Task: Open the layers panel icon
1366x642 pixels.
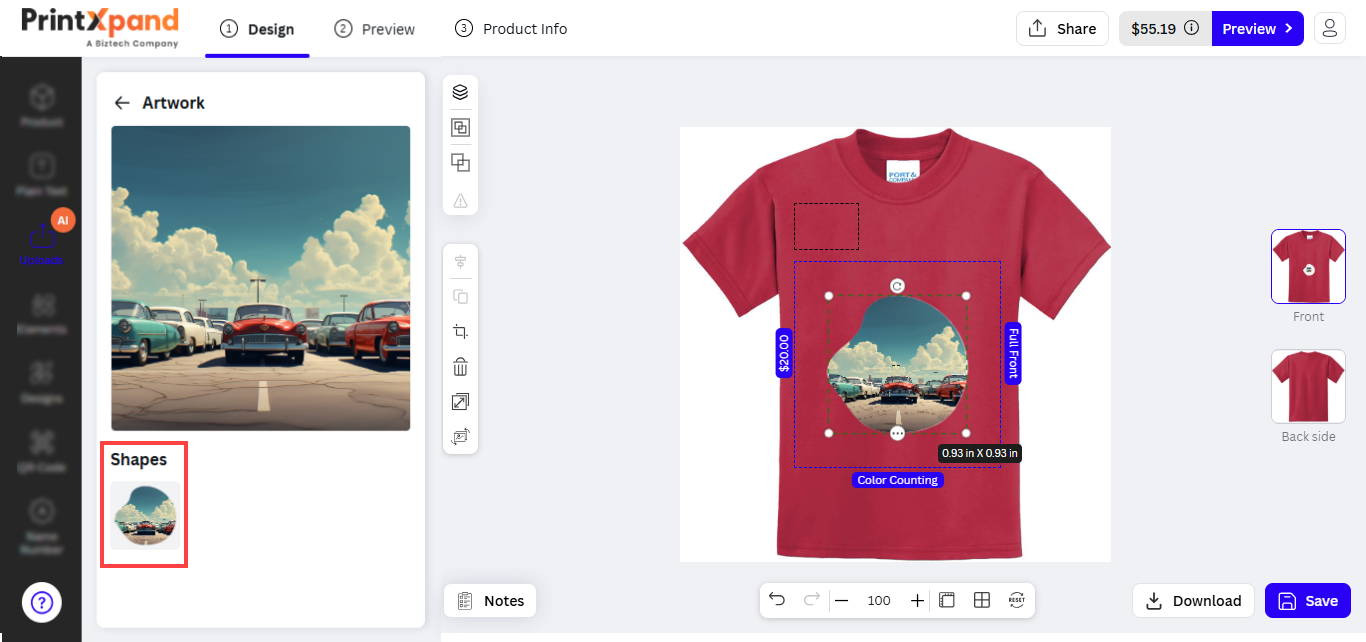Action: coord(460,92)
